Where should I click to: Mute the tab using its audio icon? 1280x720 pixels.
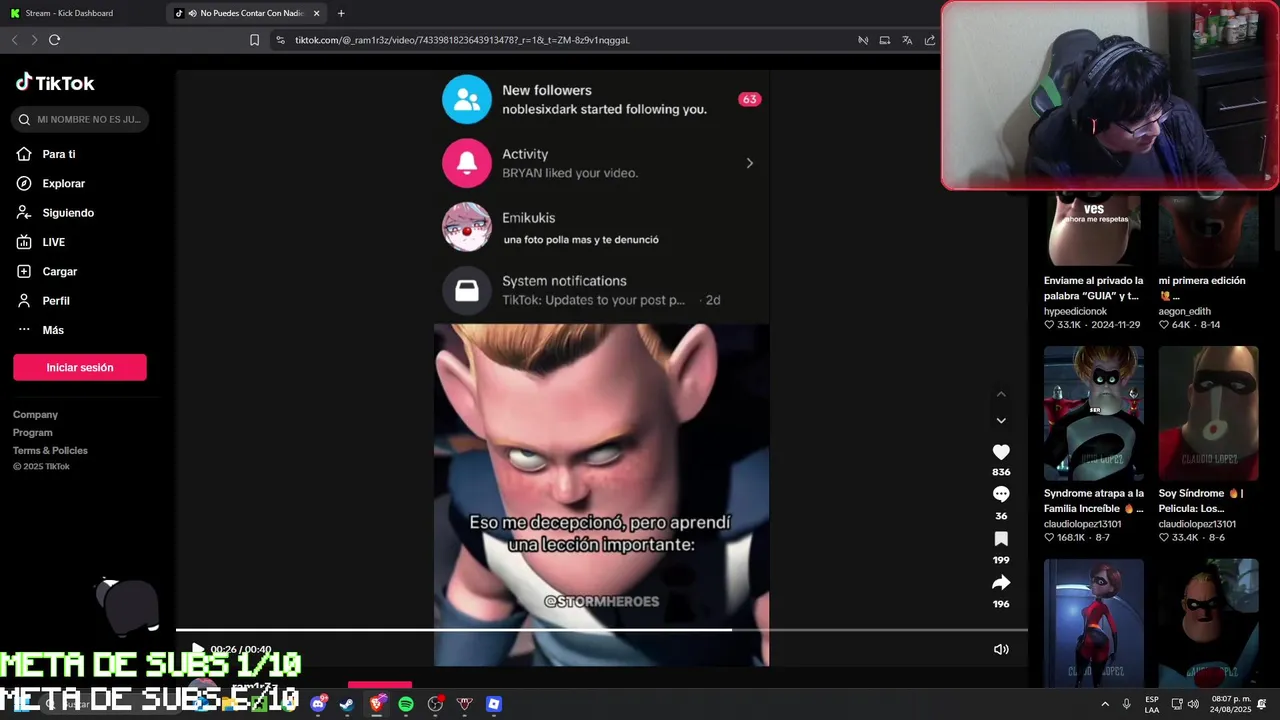tap(192, 13)
